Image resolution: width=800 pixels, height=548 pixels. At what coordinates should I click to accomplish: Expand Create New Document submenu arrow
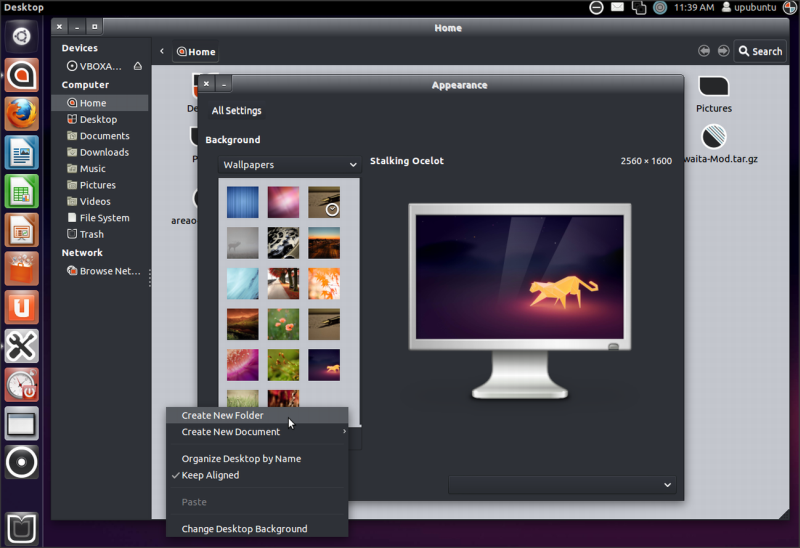pos(344,432)
